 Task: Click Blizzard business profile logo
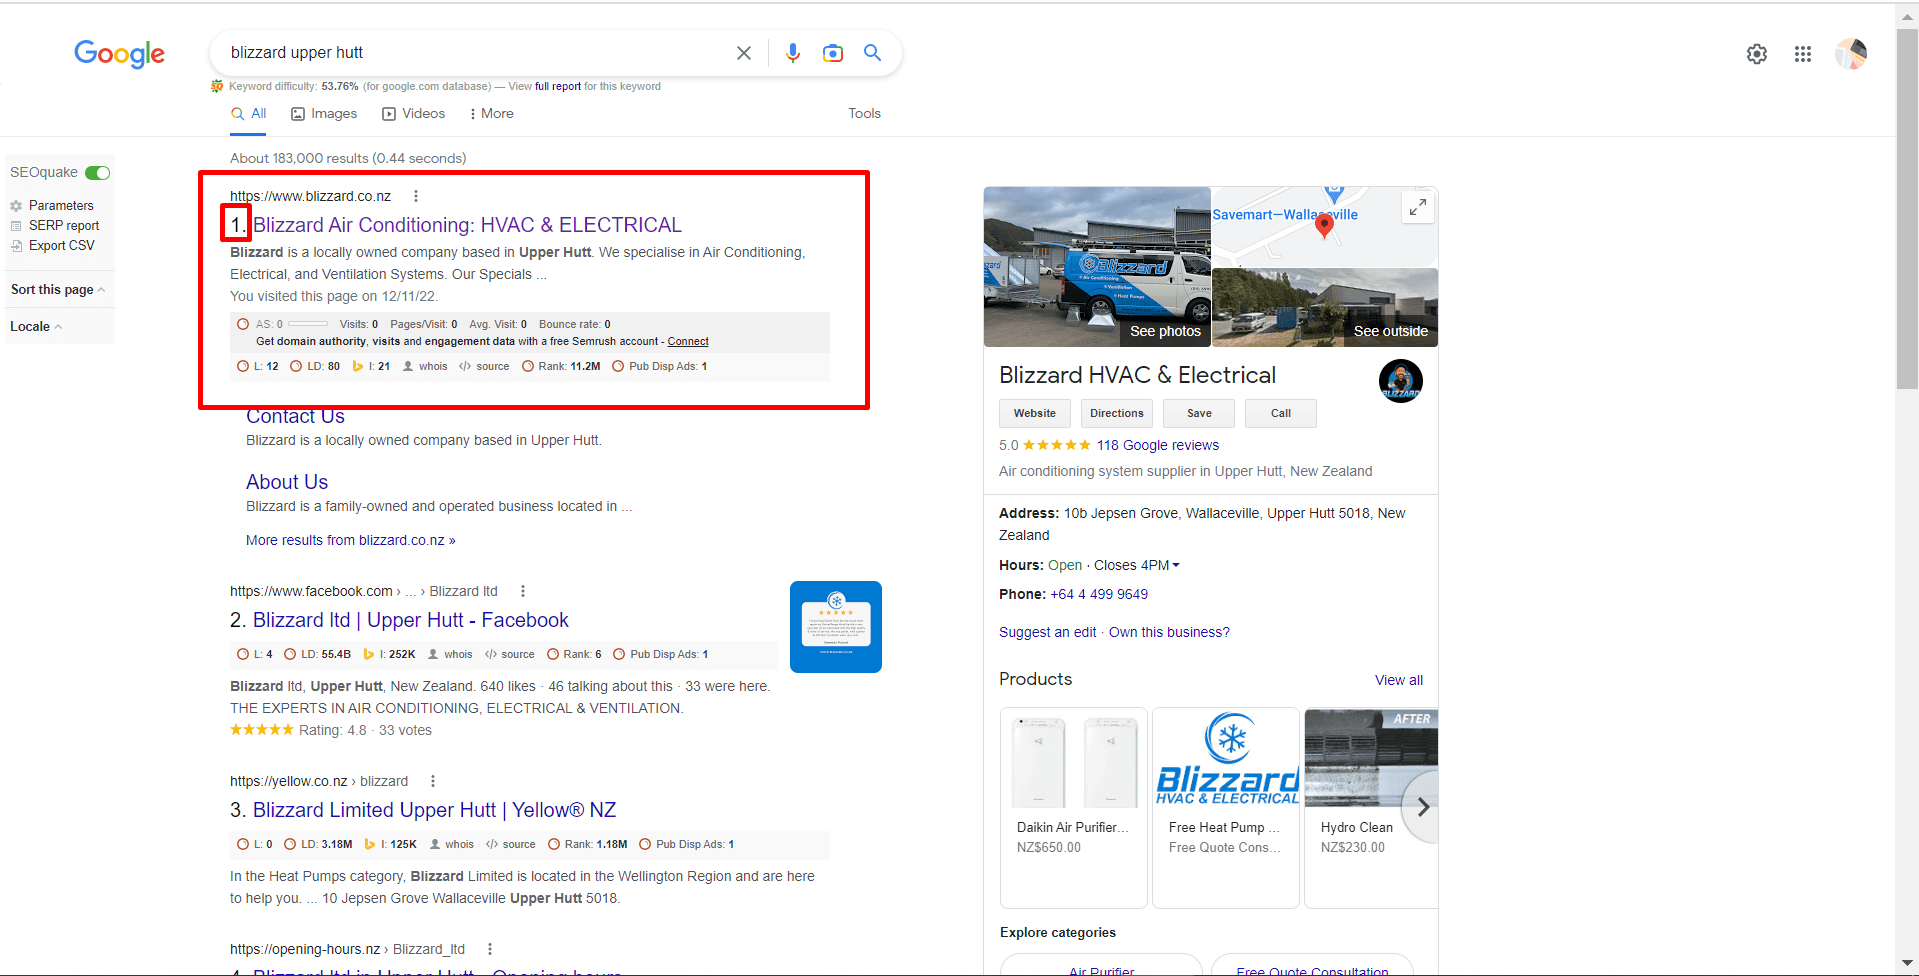click(x=1401, y=381)
